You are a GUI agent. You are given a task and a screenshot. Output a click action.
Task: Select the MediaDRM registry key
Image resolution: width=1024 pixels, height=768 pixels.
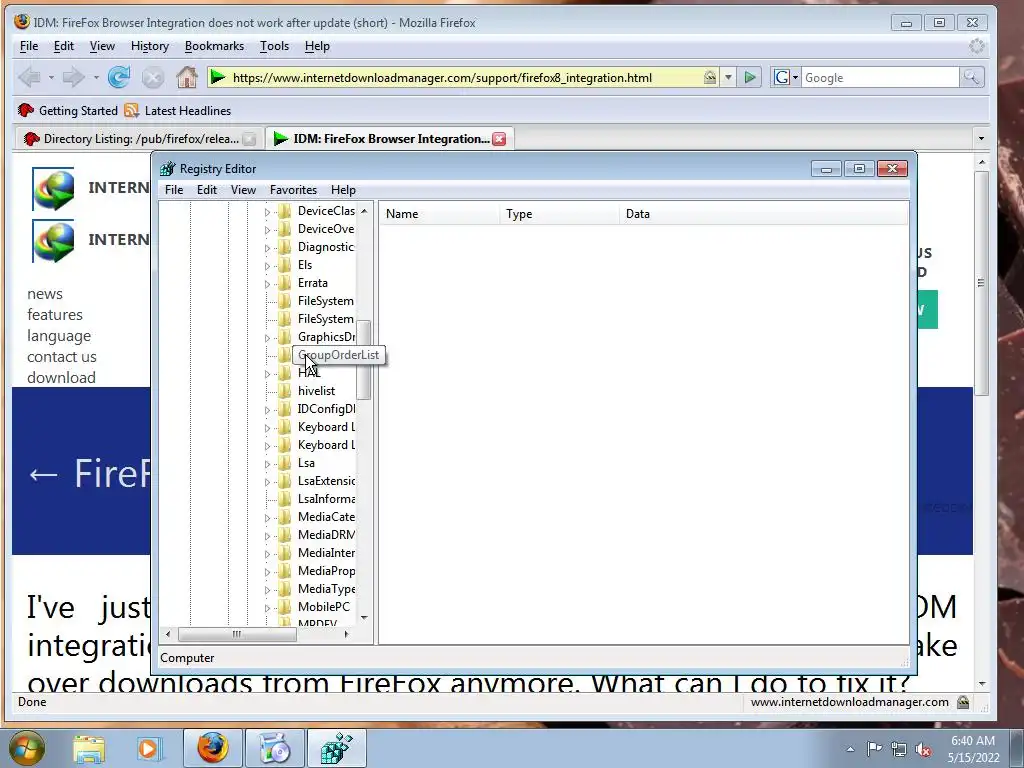click(x=326, y=535)
